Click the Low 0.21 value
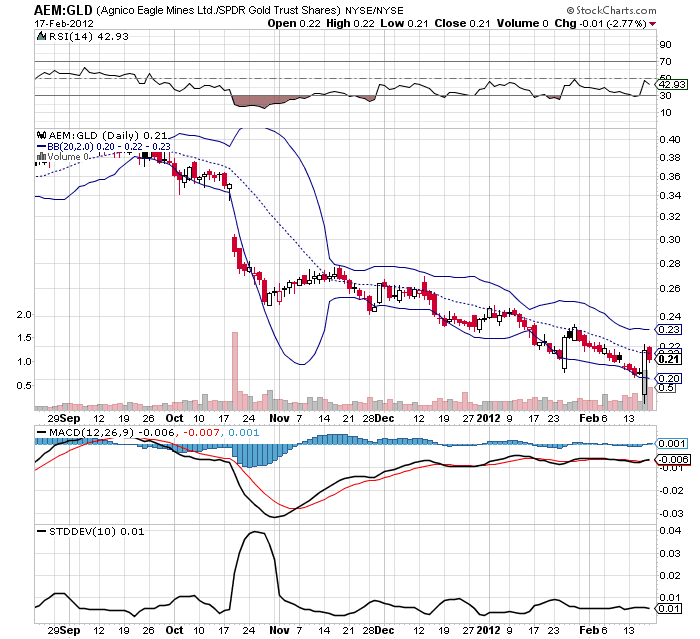The height and width of the screenshot is (639, 700). point(404,24)
